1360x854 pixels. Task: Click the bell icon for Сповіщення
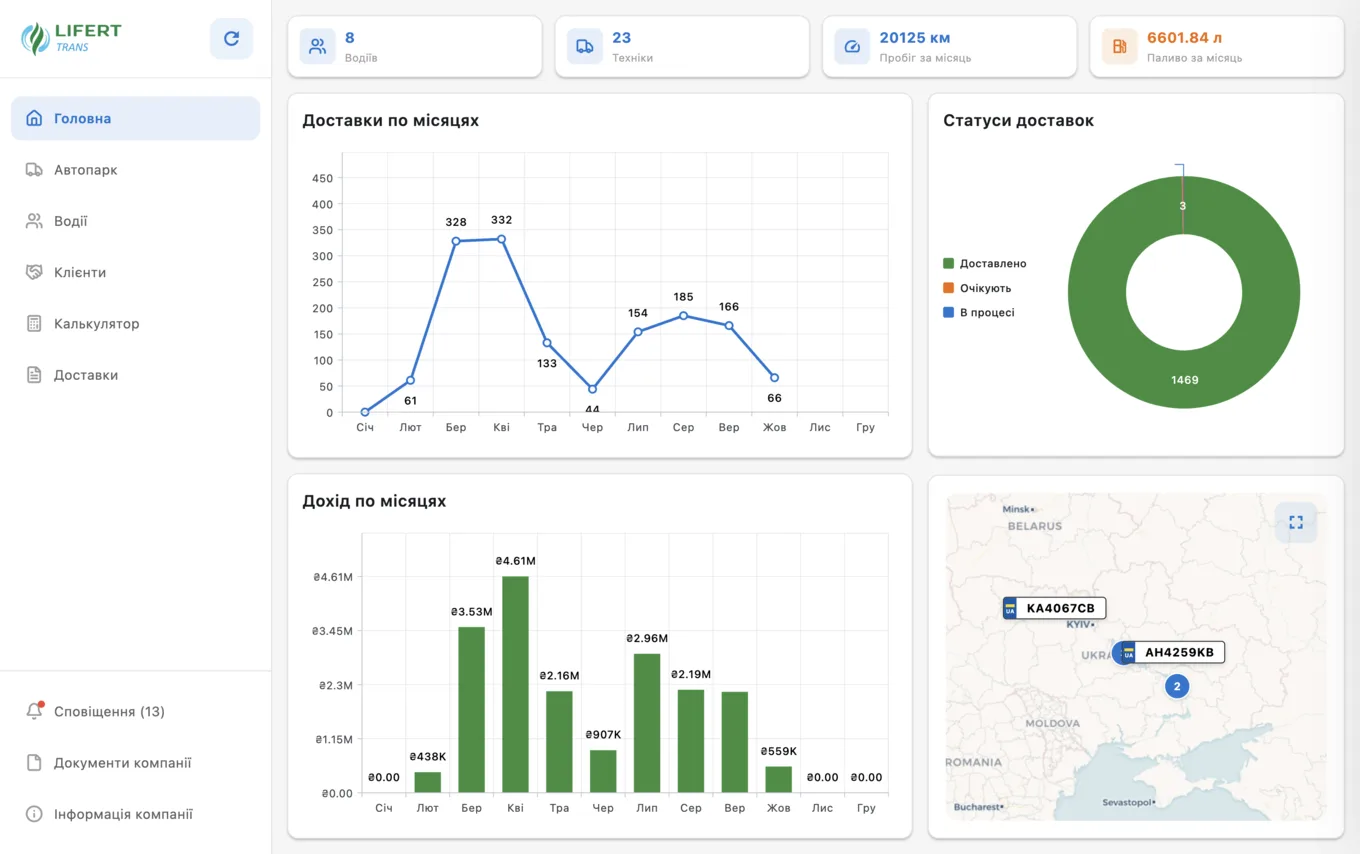34,711
